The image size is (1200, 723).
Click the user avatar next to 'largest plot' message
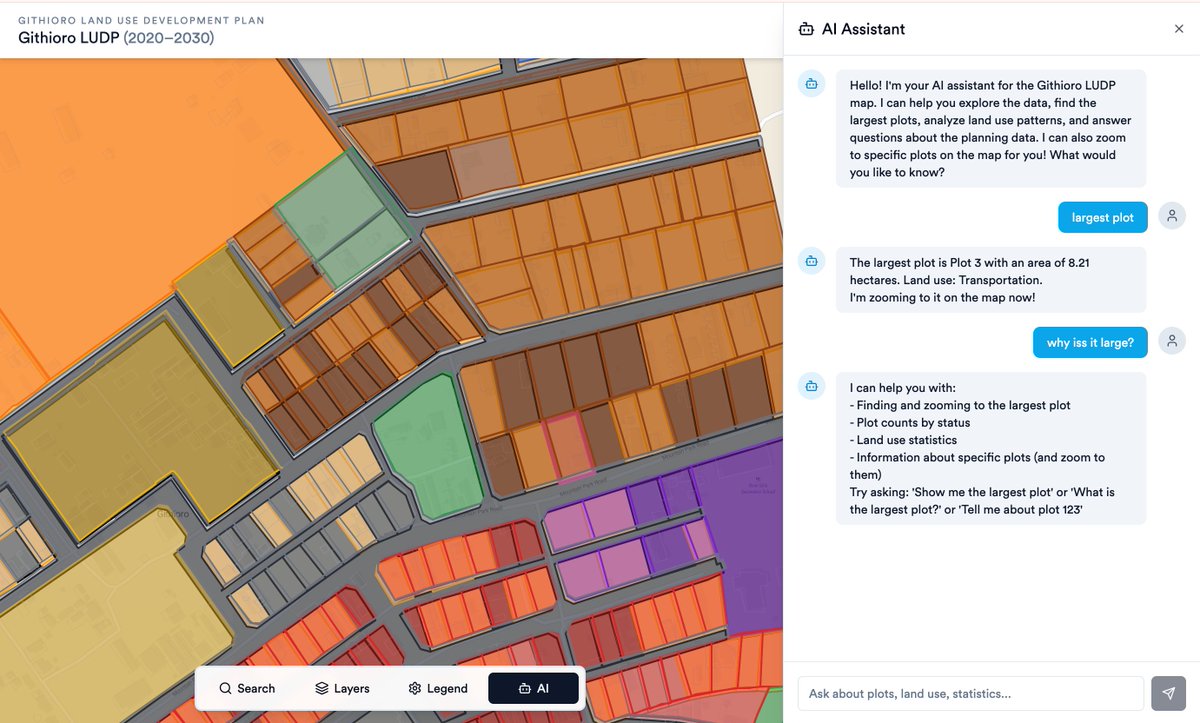(1172, 216)
